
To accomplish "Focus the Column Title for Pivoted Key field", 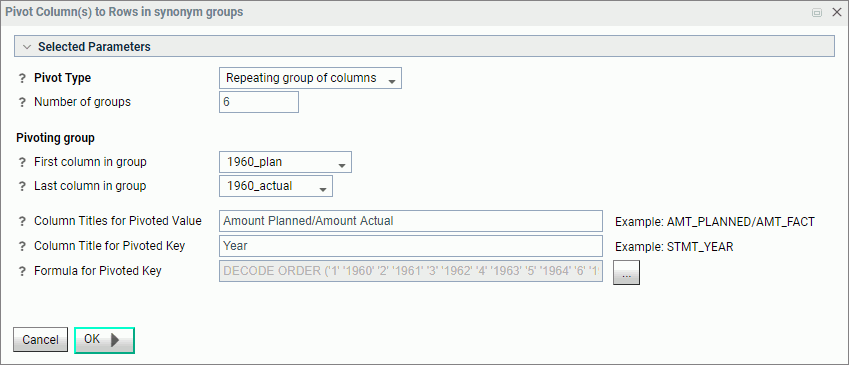I will click(411, 246).
